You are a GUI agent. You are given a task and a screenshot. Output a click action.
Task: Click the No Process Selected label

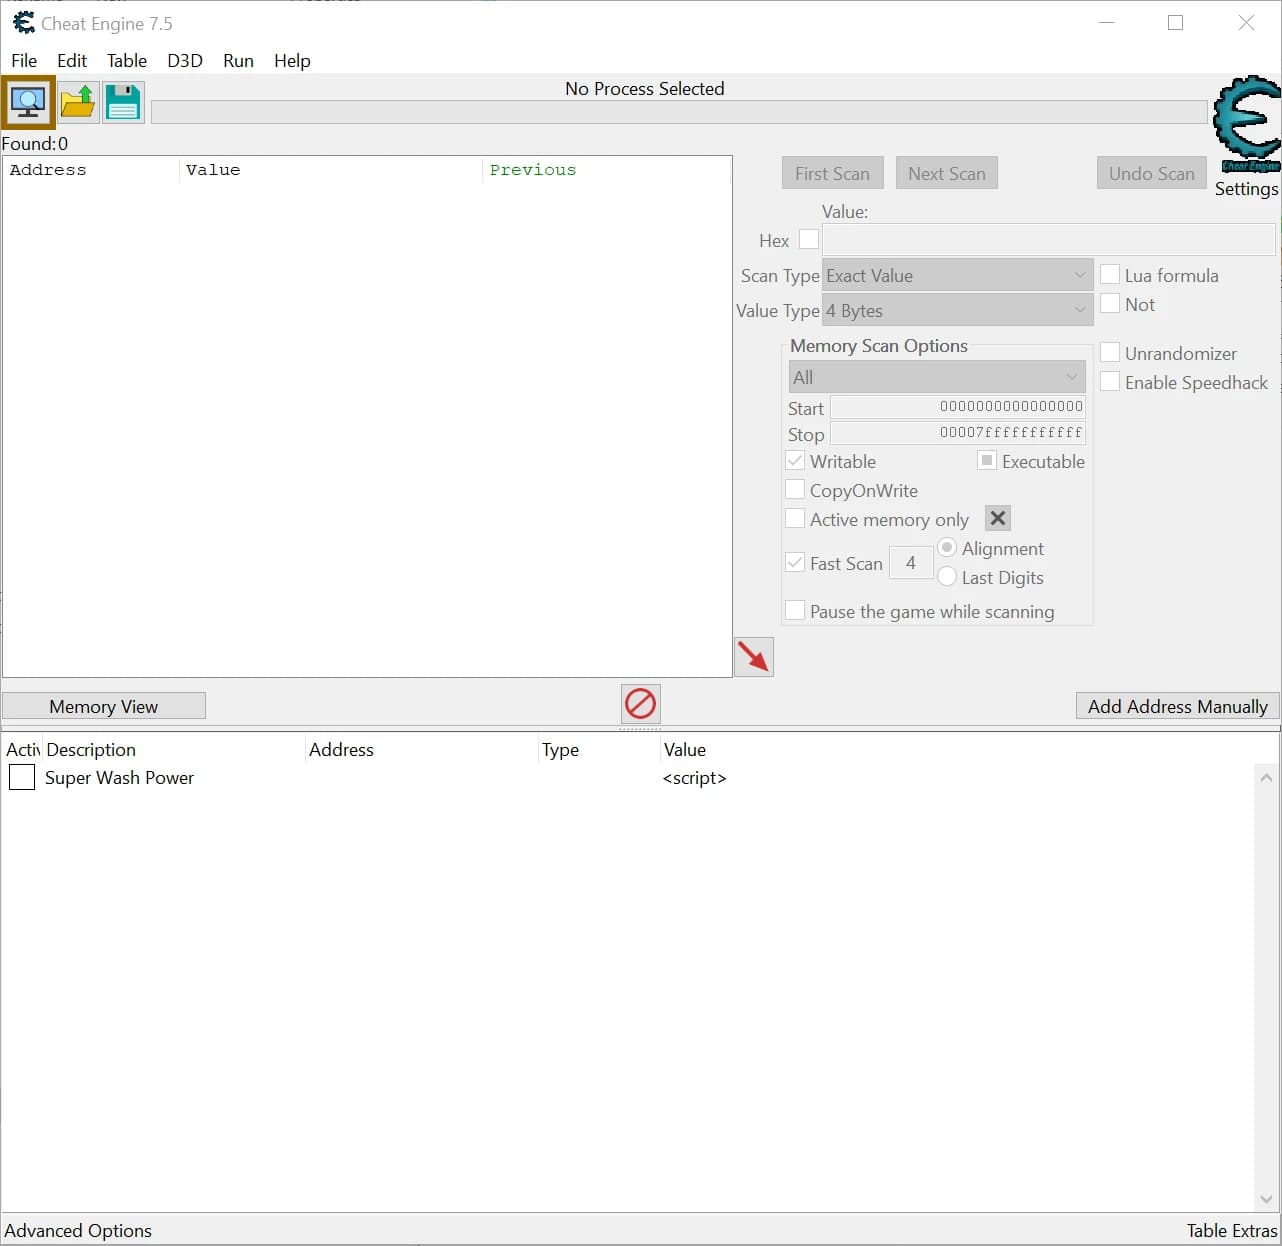(644, 88)
